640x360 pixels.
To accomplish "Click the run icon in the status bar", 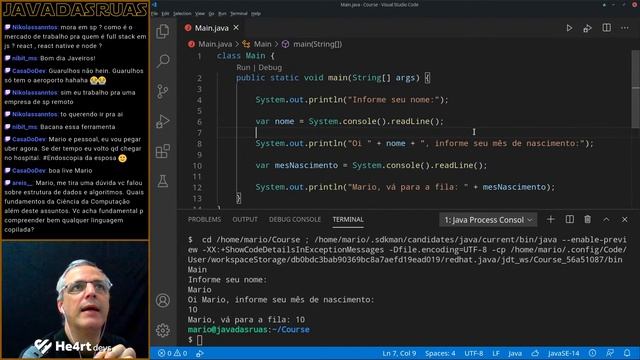I will pyautogui.click(x=200, y=353).
